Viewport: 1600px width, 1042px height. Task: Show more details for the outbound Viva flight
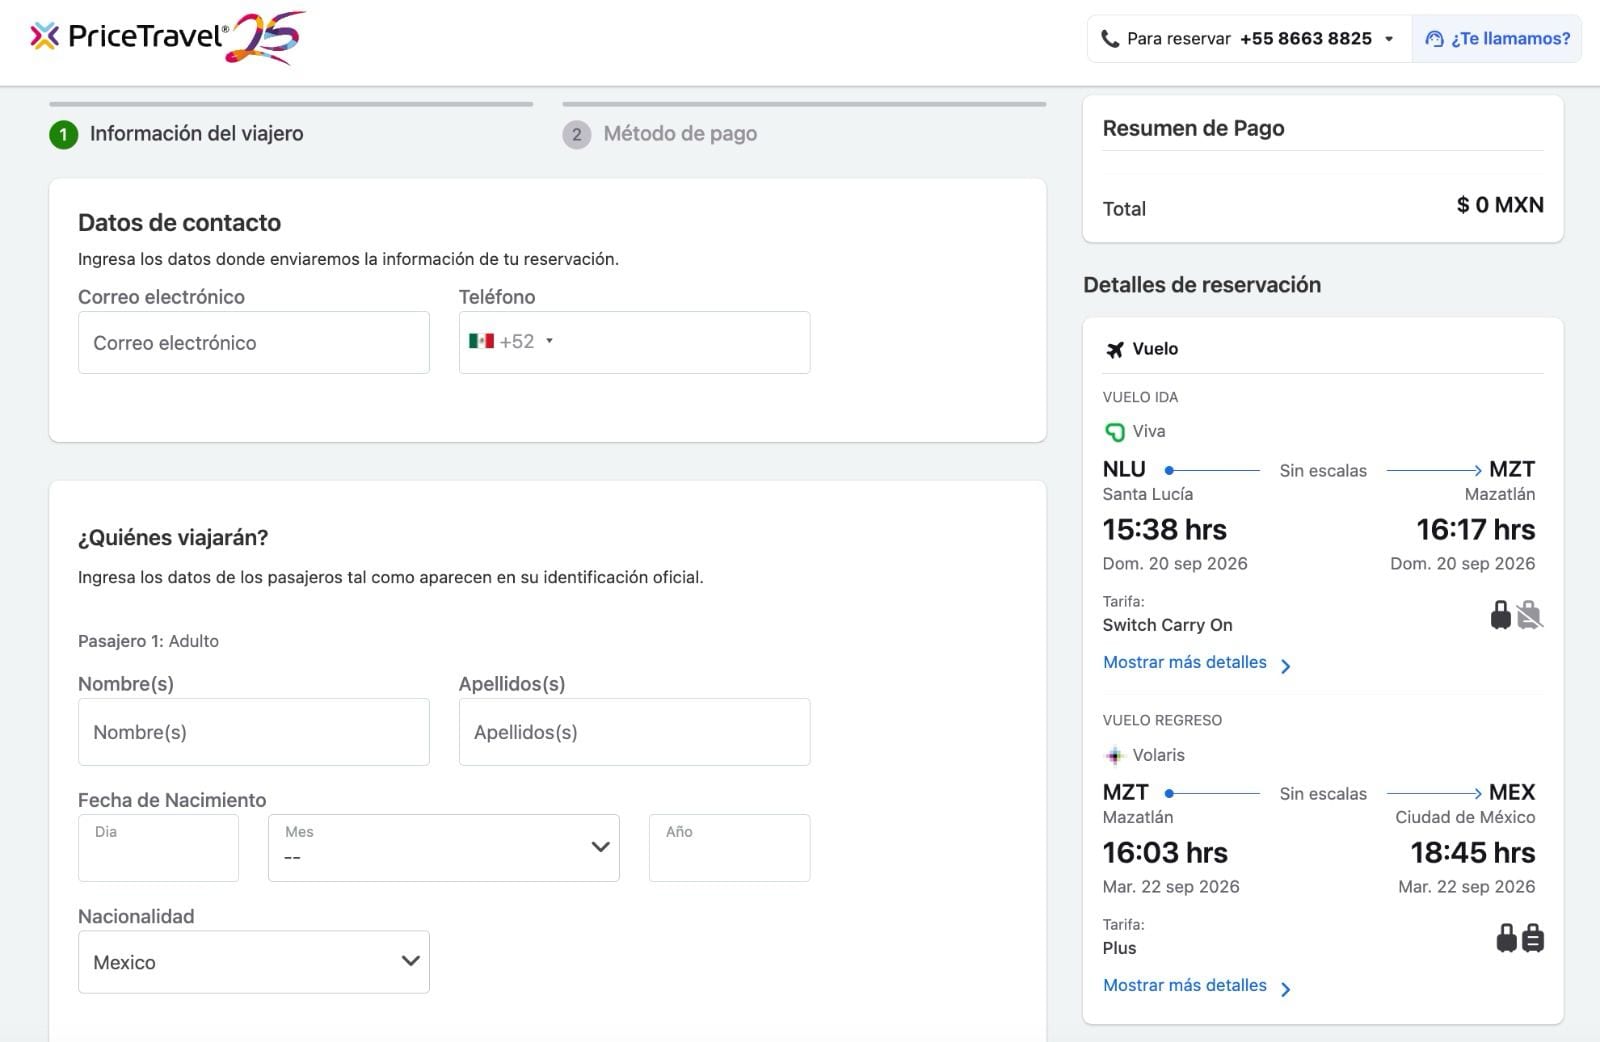(x=1197, y=663)
